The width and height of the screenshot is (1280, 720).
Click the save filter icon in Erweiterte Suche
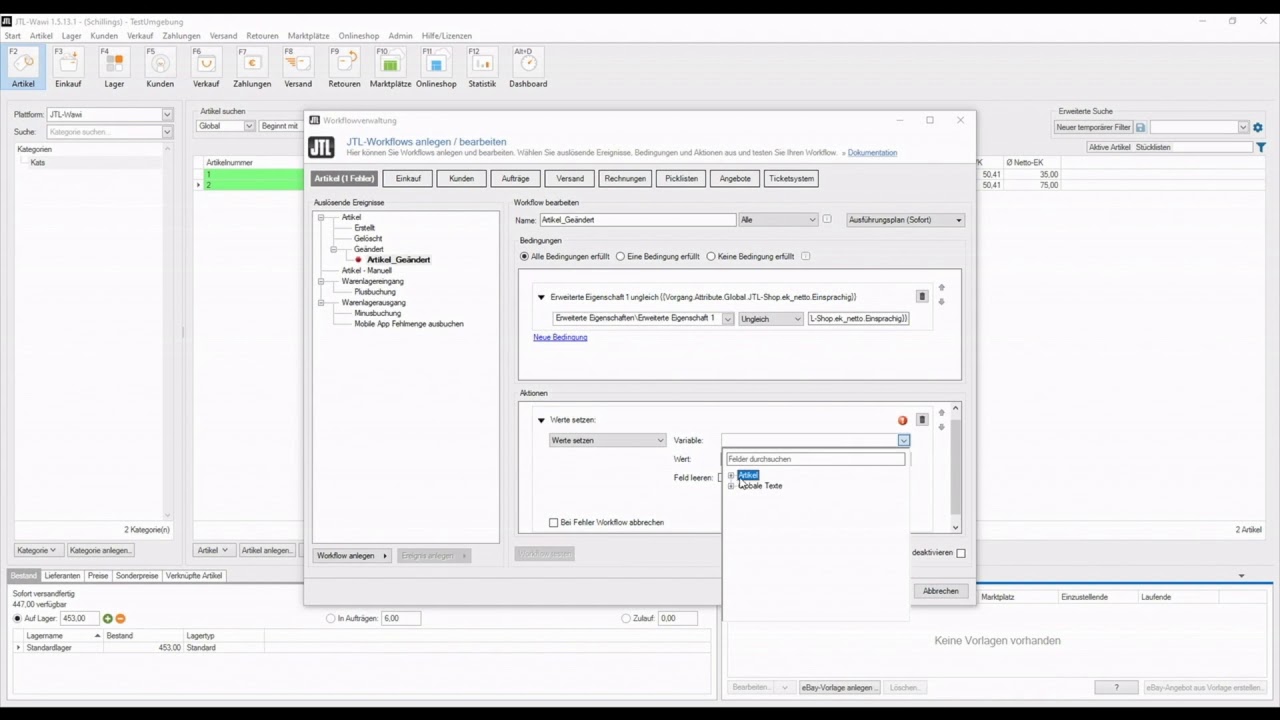[x=1140, y=127]
